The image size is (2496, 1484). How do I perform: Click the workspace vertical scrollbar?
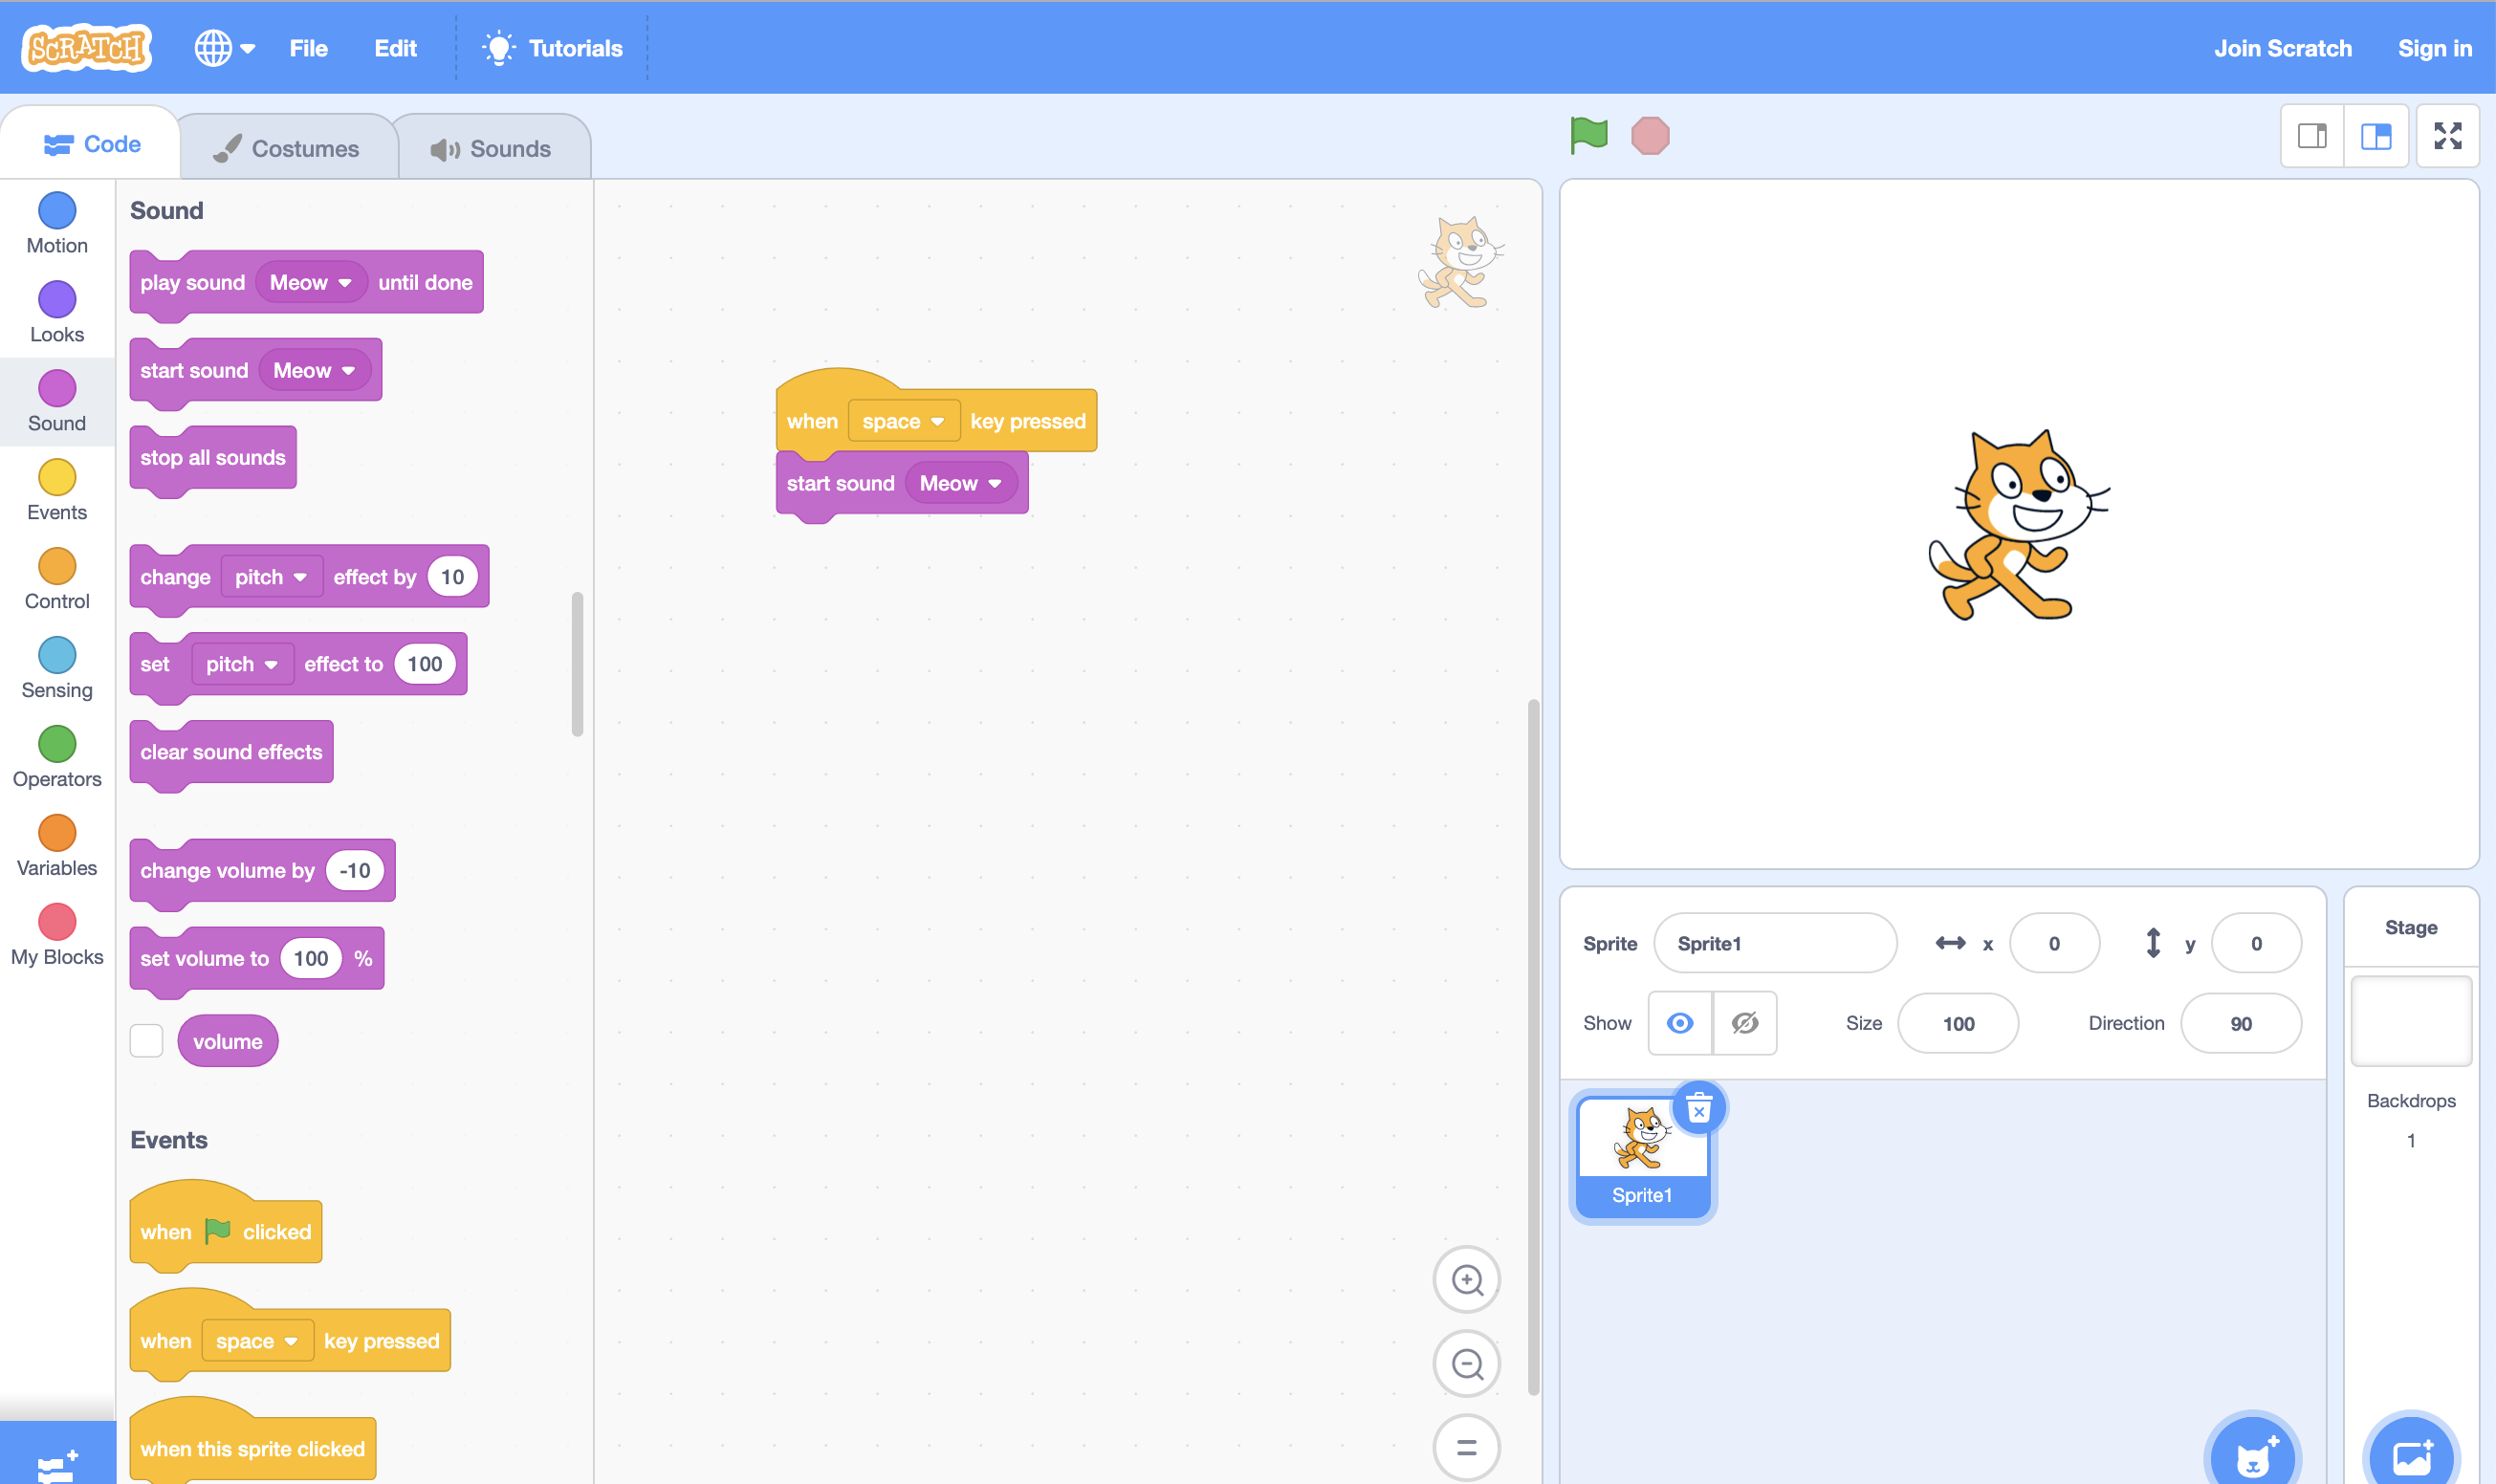click(x=1533, y=1047)
